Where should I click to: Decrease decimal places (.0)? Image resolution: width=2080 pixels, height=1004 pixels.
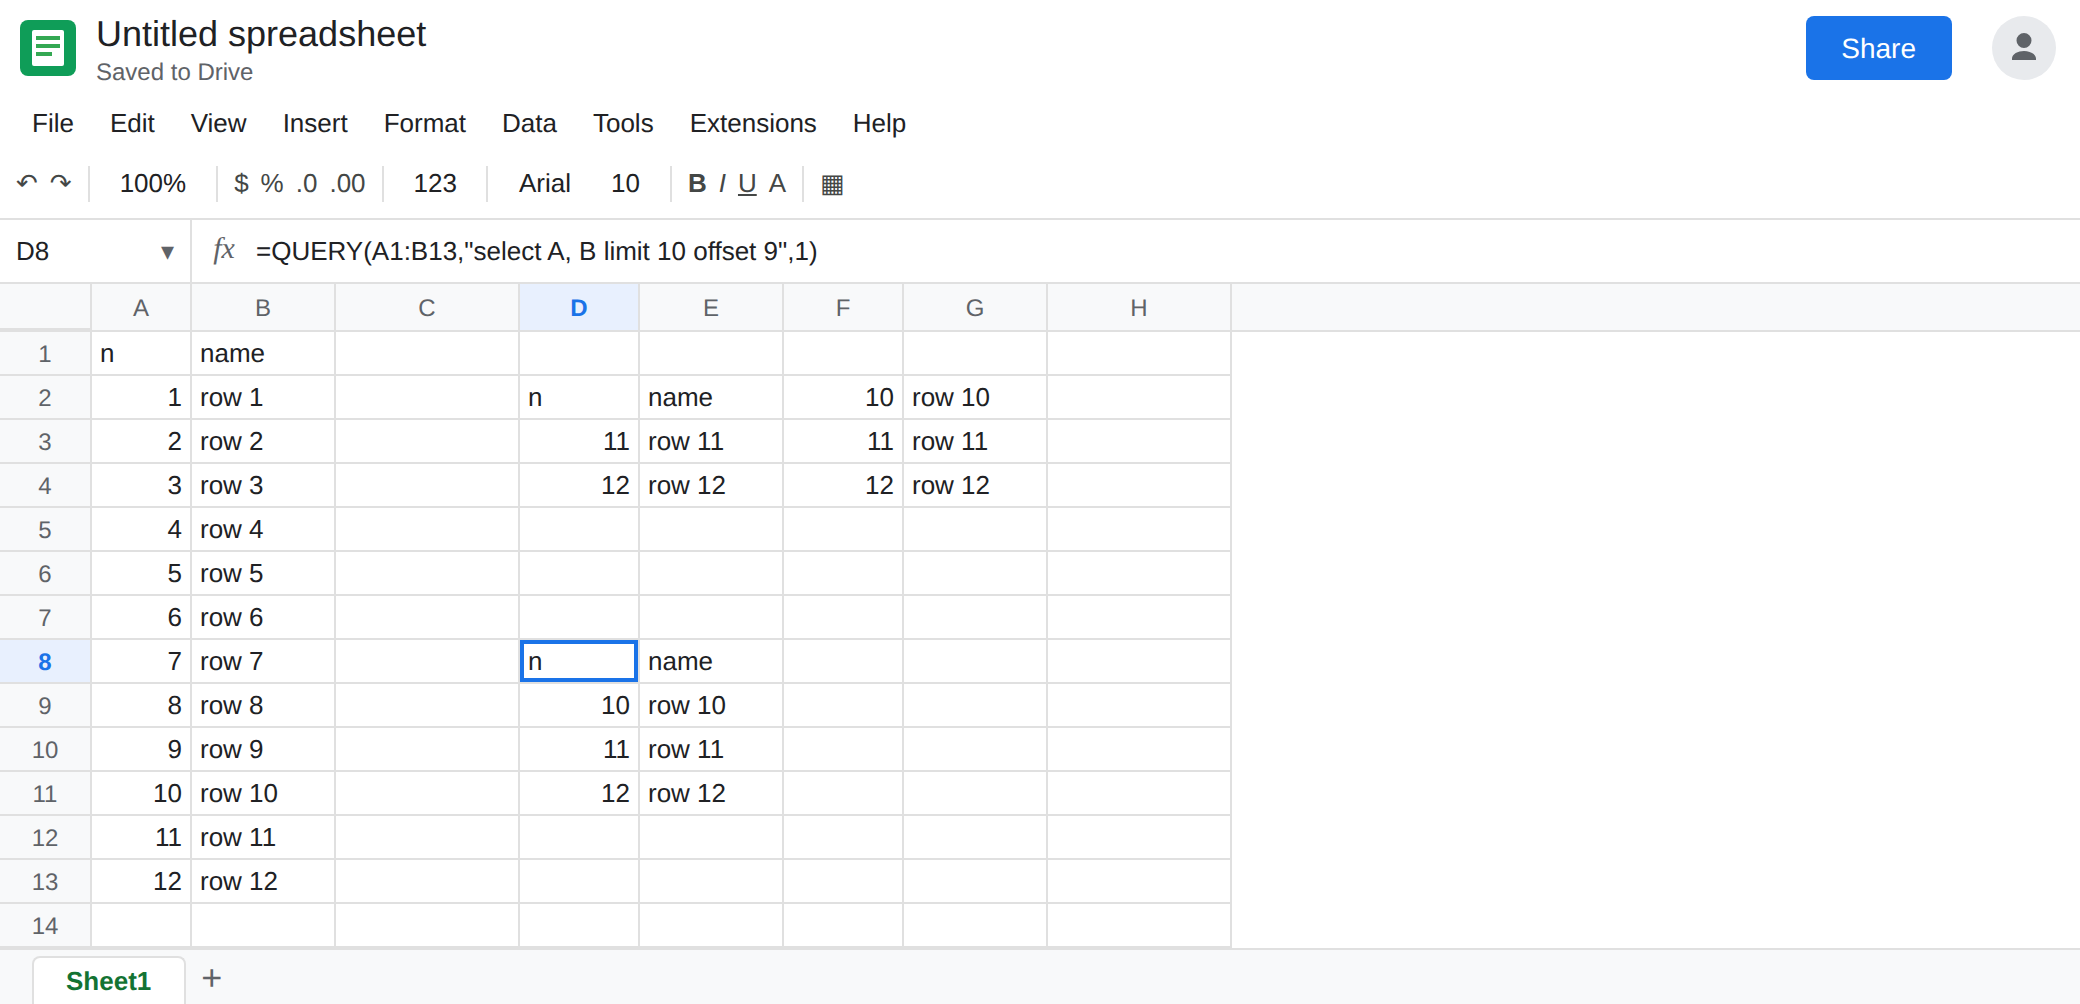coord(307,183)
